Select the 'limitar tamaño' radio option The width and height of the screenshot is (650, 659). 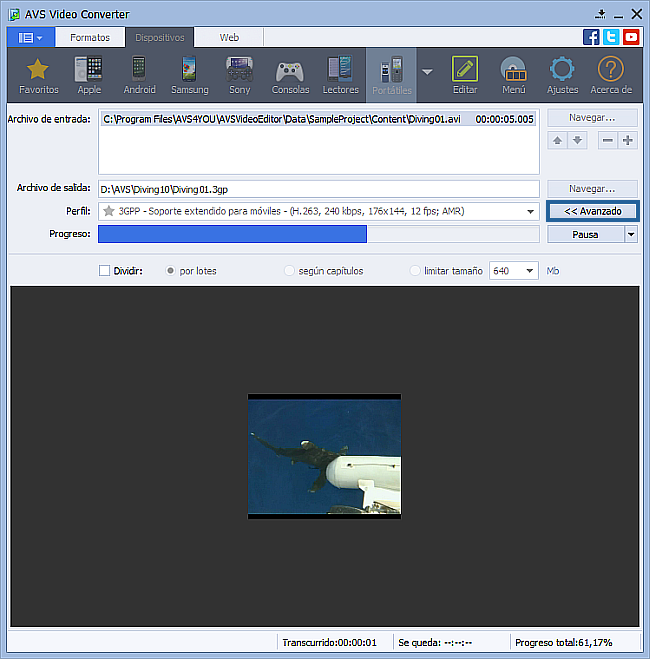[x=416, y=271]
